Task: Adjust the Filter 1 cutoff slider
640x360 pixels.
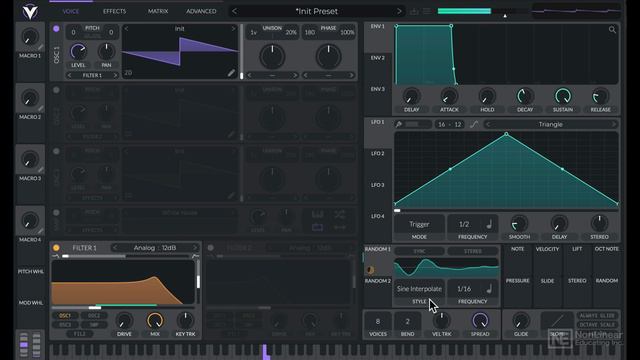Action: point(122,307)
